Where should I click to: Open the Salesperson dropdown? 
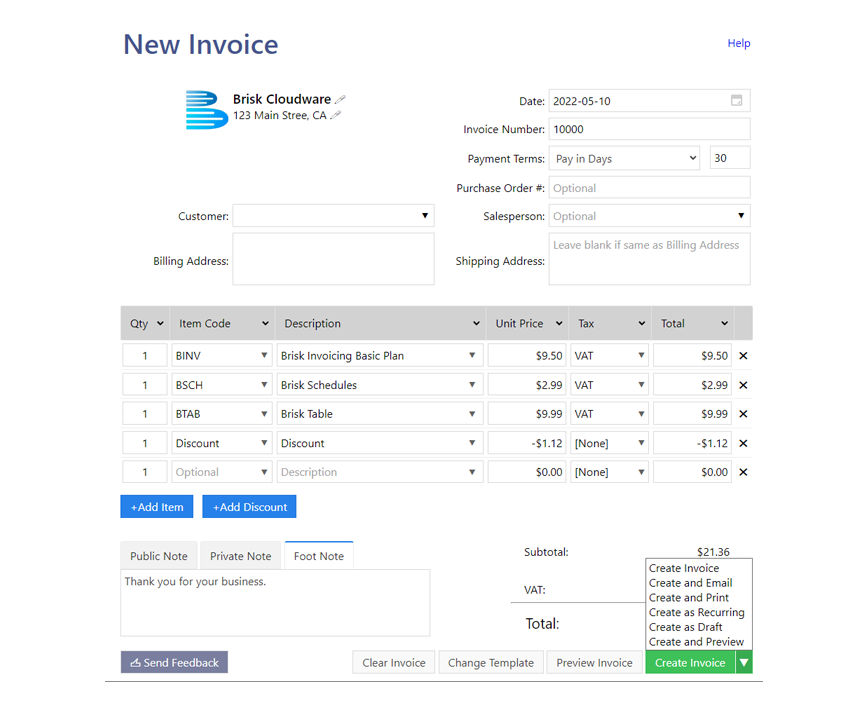[741, 216]
